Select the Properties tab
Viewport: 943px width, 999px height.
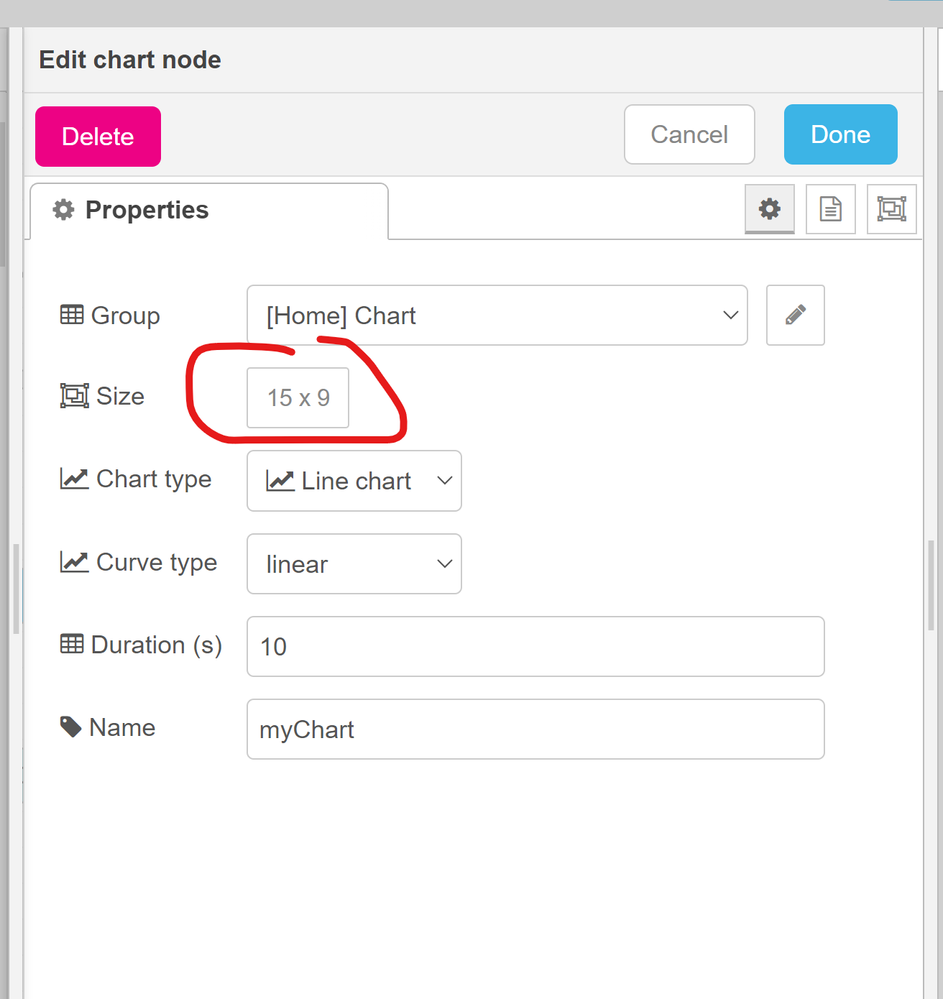pos(209,211)
